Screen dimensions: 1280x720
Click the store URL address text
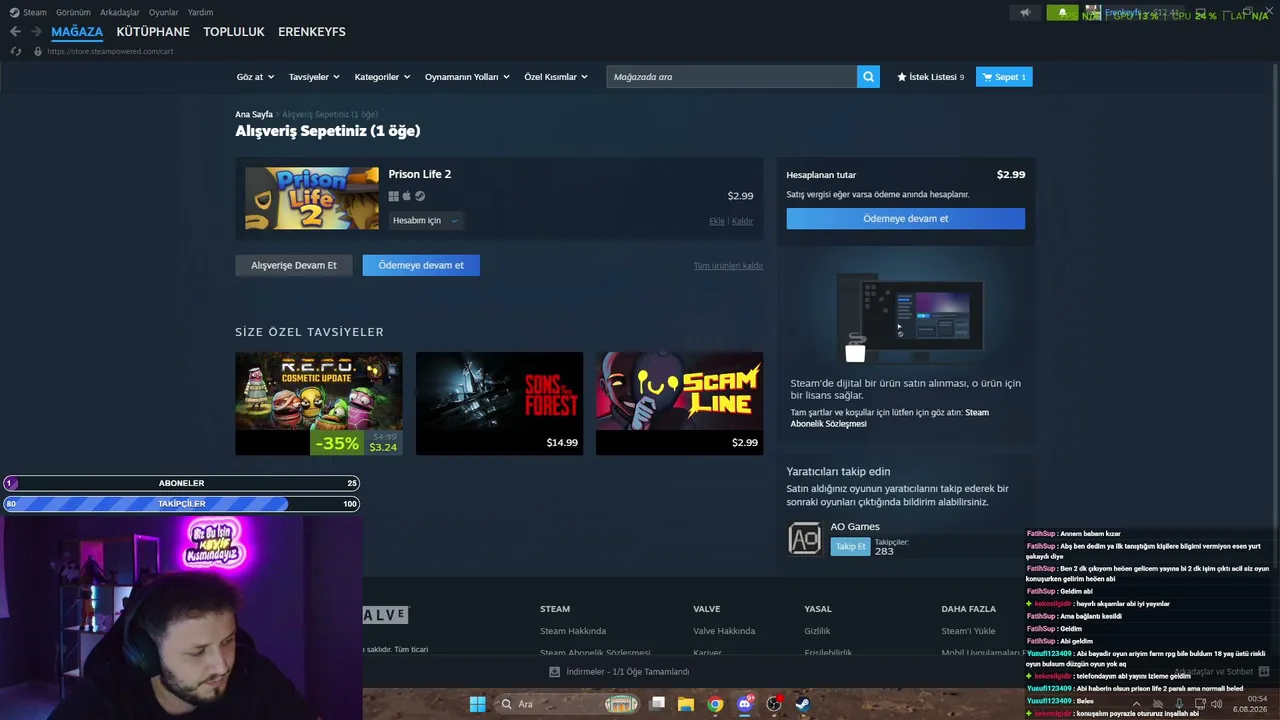coord(110,51)
